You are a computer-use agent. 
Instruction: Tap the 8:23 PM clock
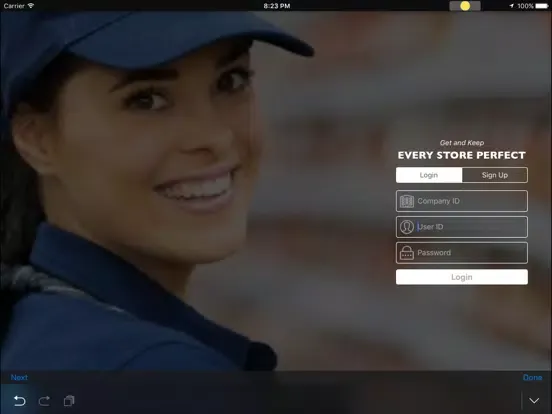[x=277, y=6]
